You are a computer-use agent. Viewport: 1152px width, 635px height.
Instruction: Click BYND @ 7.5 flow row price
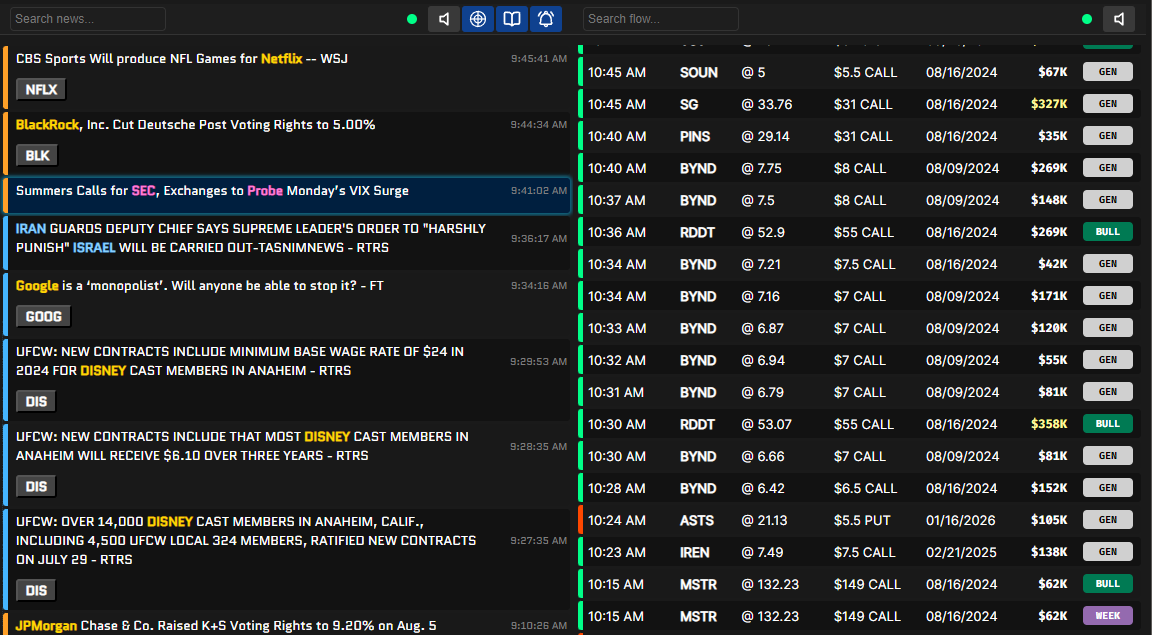[758, 201]
